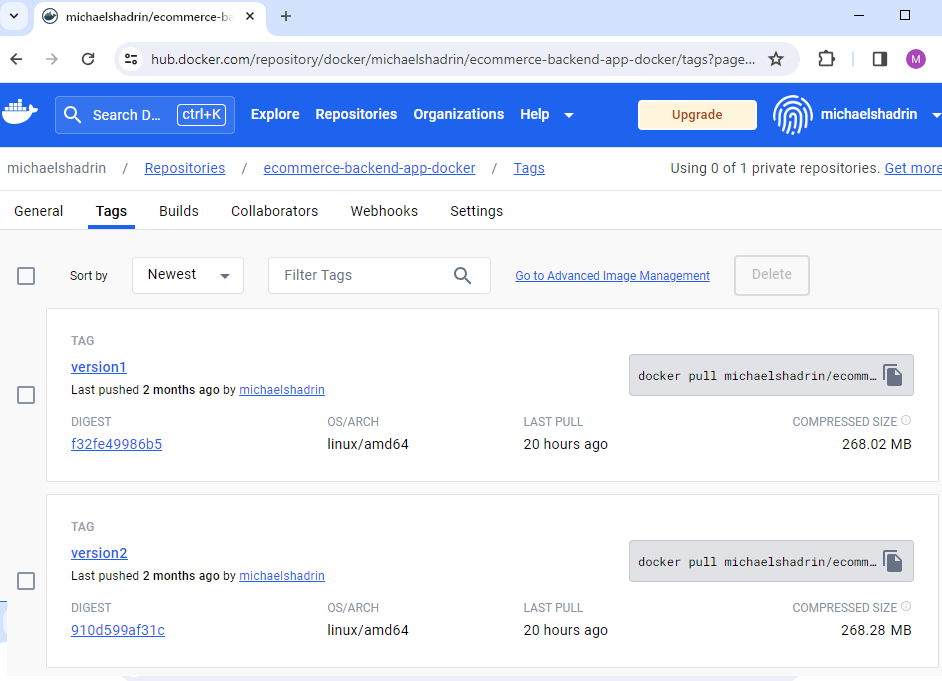Focus the Search Docker Hub field
The image size is (942, 681).
coord(145,115)
